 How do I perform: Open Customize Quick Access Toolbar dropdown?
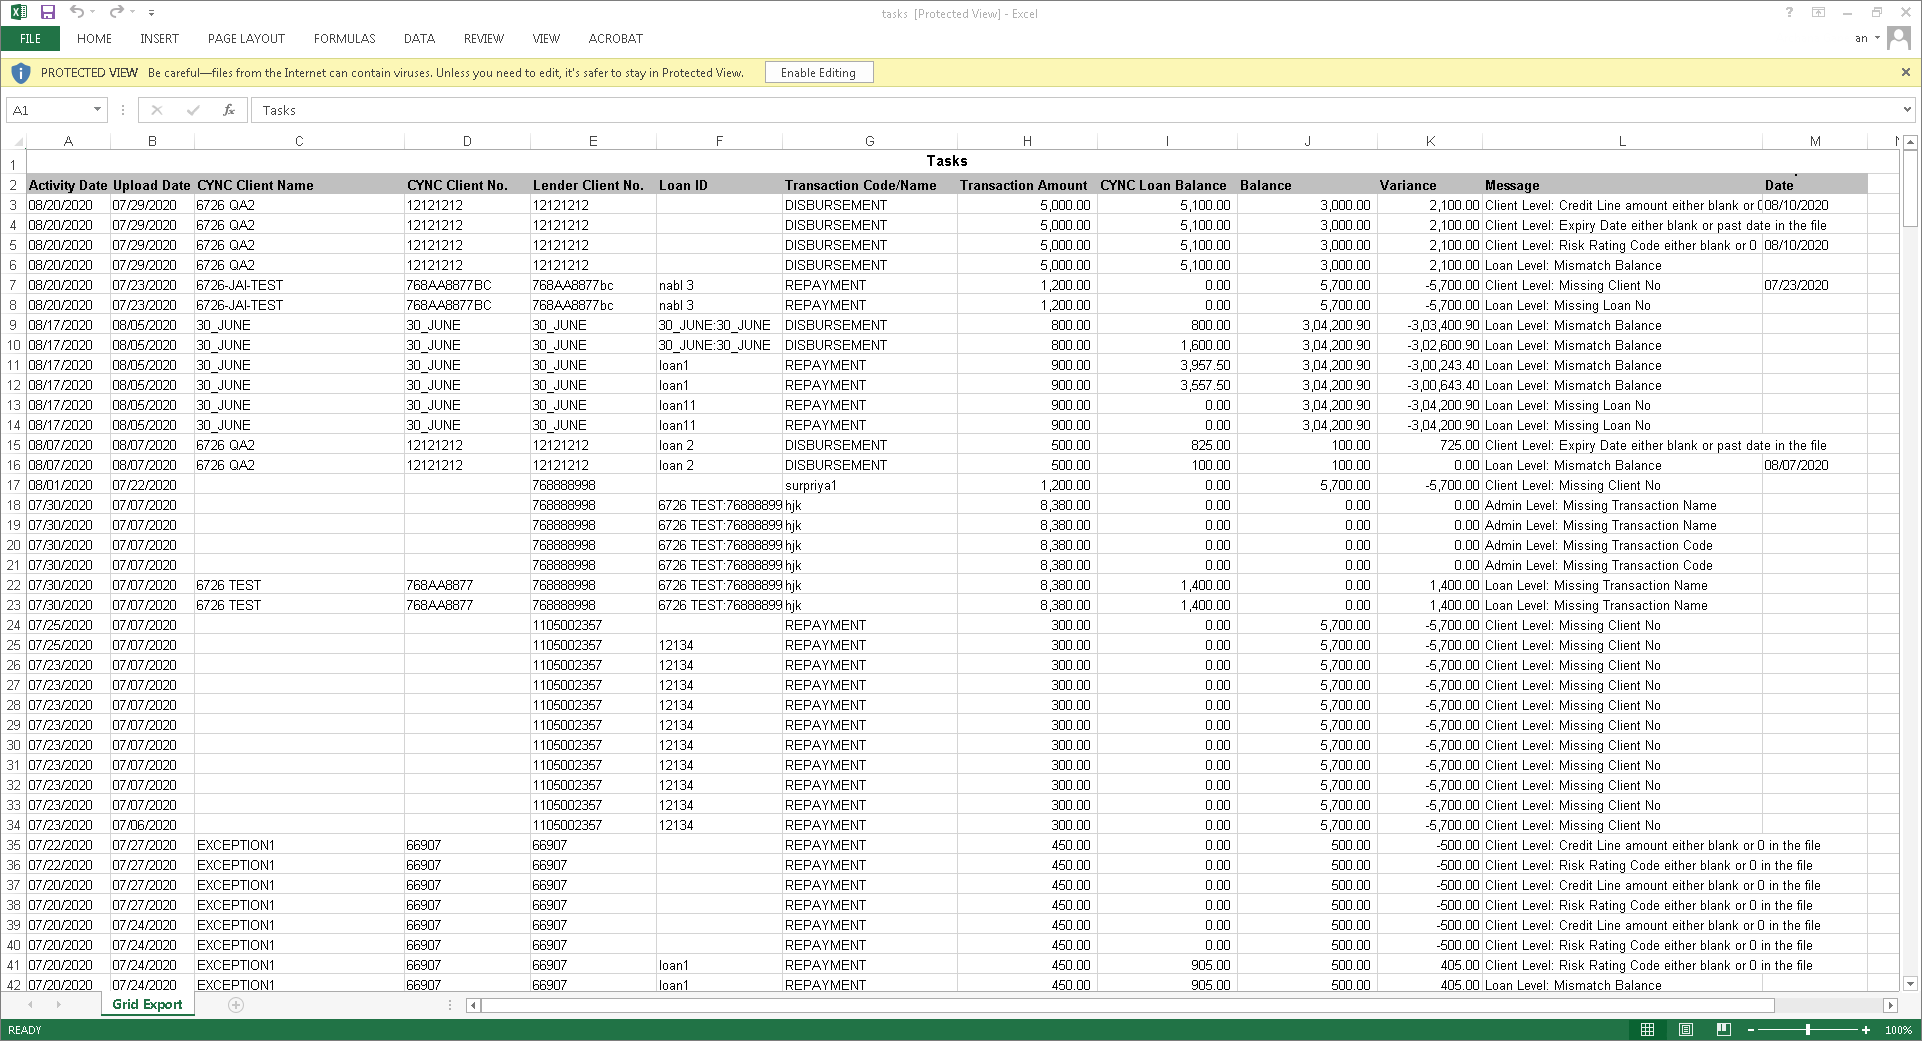151,13
